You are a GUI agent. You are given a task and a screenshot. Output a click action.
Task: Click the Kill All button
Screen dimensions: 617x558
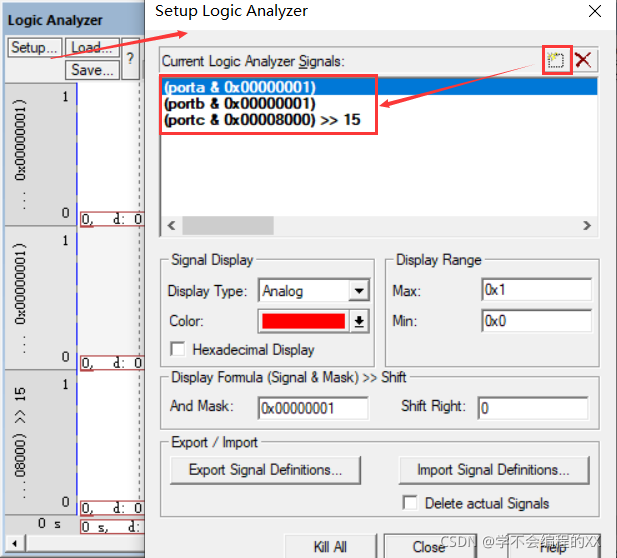point(330,546)
